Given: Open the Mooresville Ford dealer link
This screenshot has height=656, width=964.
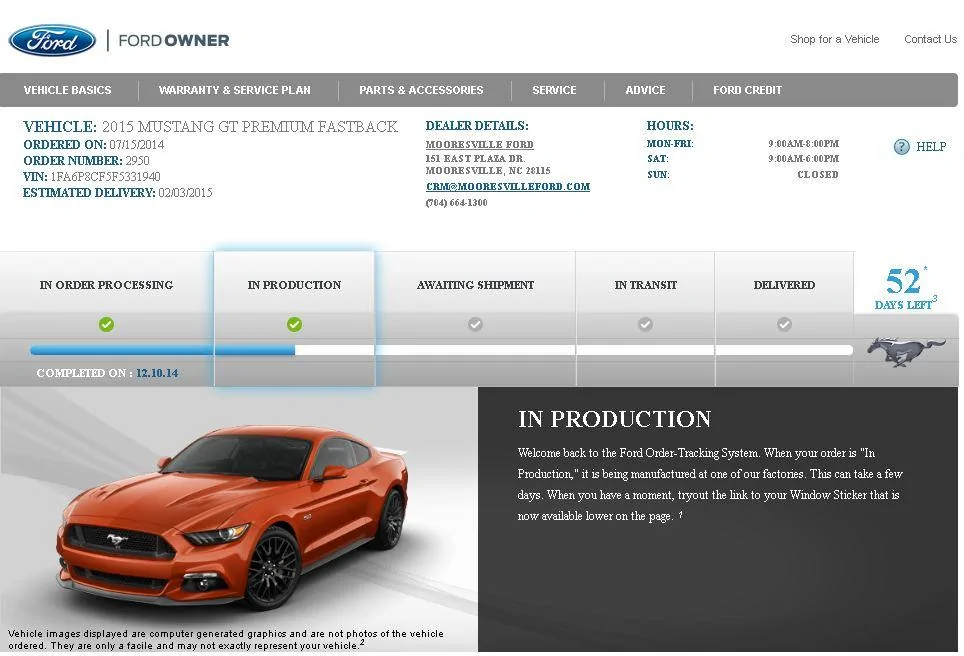Looking at the screenshot, I should click(x=480, y=144).
